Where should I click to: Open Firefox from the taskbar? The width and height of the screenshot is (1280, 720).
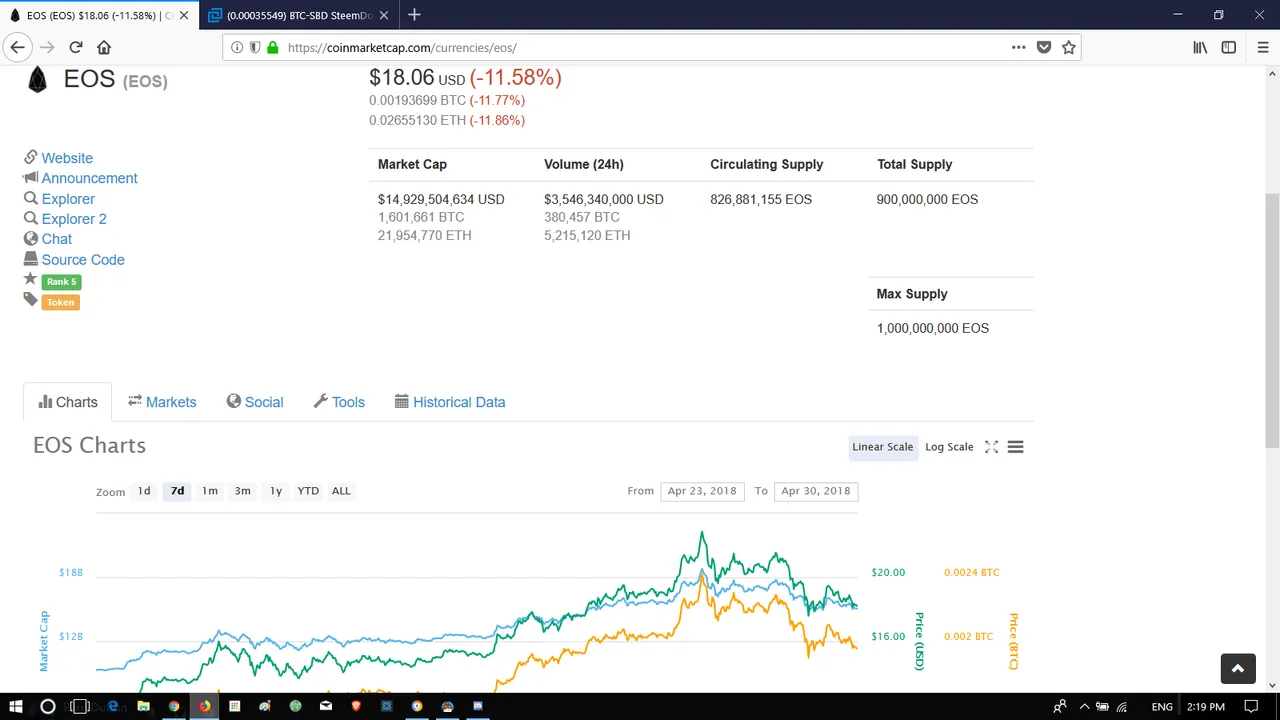pyautogui.click(x=204, y=706)
